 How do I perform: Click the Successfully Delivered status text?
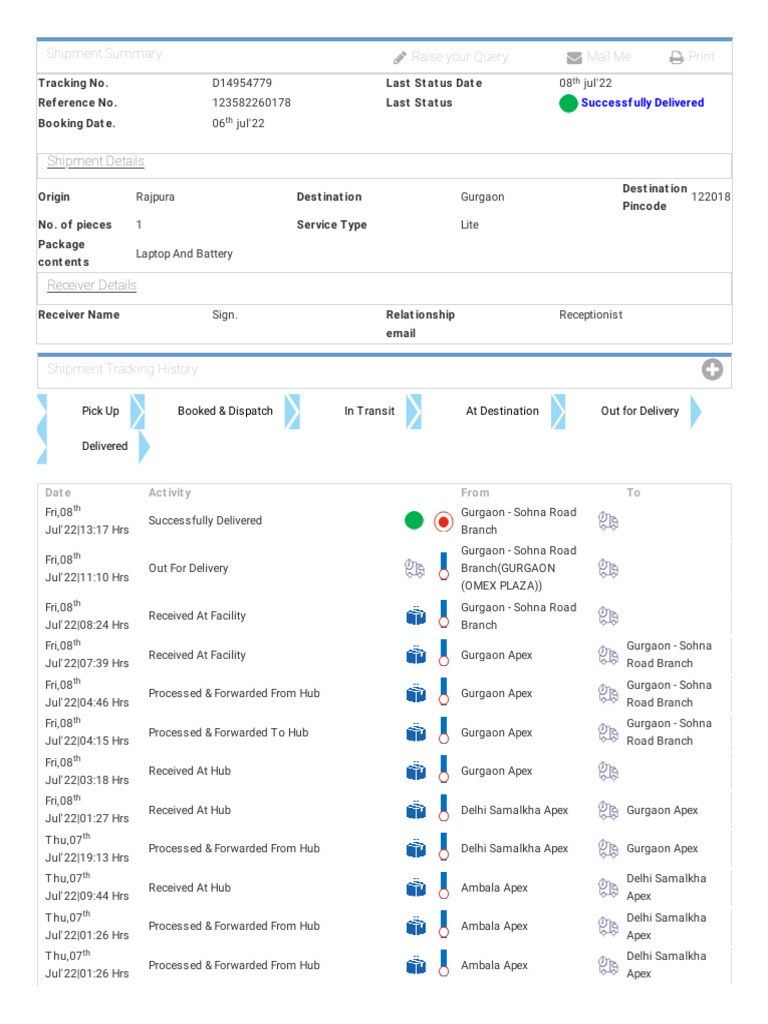coord(642,103)
